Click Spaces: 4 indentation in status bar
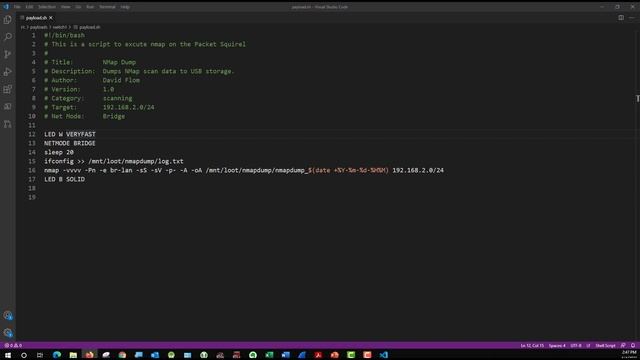The width and height of the screenshot is (640, 360). (557, 346)
